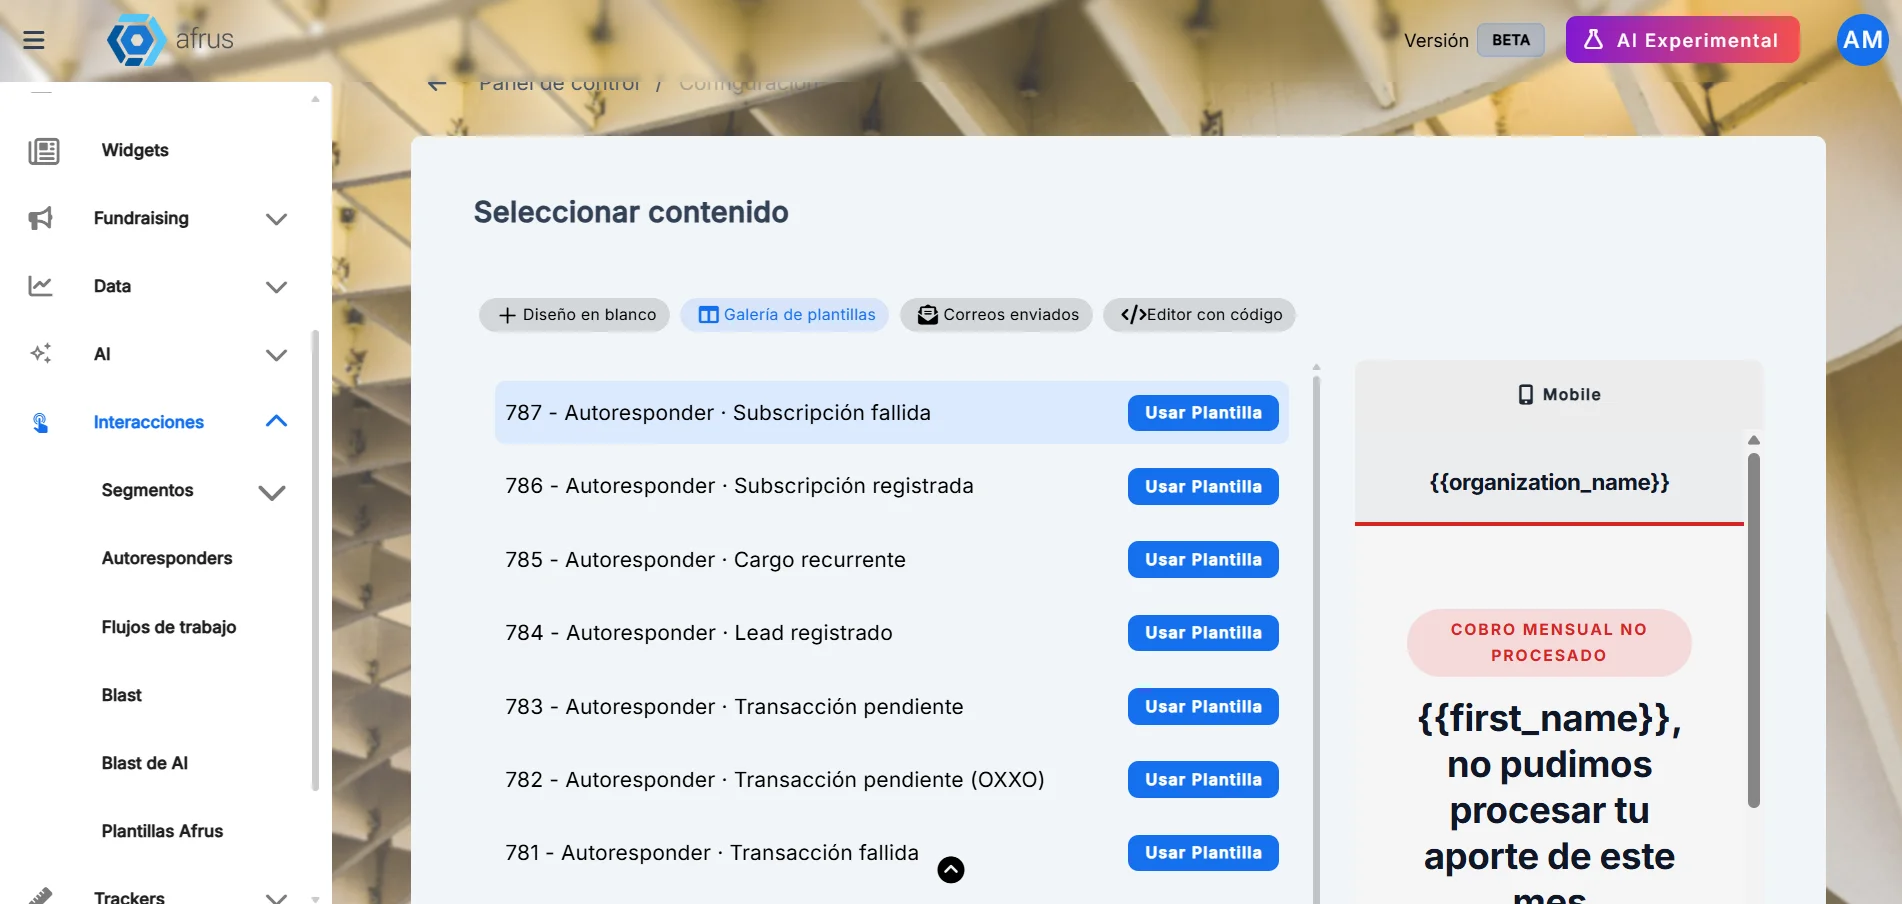Expand the AI section chevron

277,355
